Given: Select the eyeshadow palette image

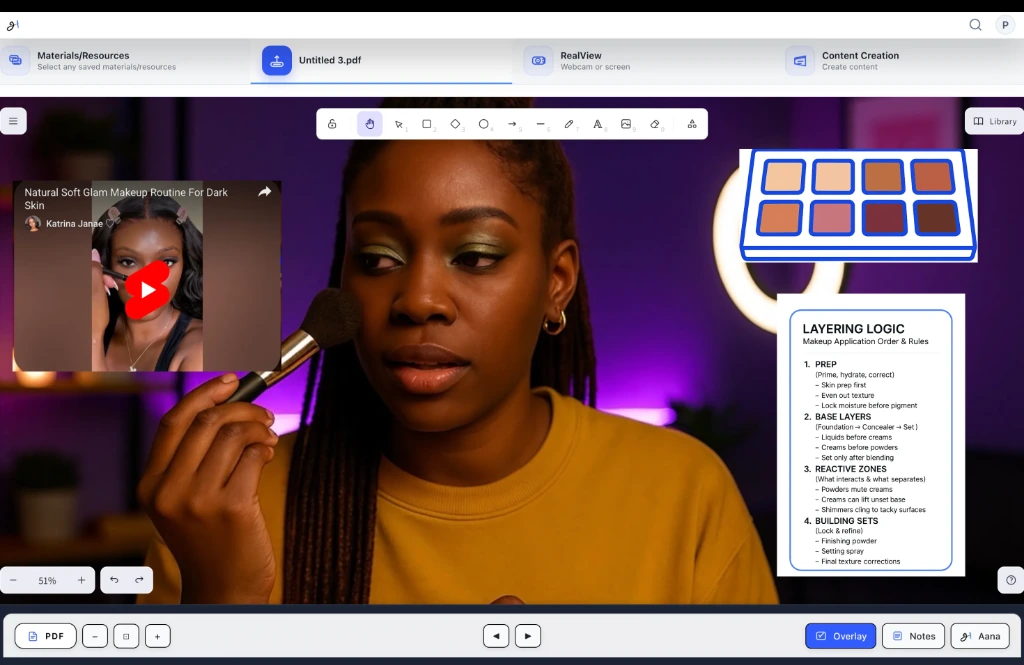Looking at the screenshot, I should (x=858, y=205).
